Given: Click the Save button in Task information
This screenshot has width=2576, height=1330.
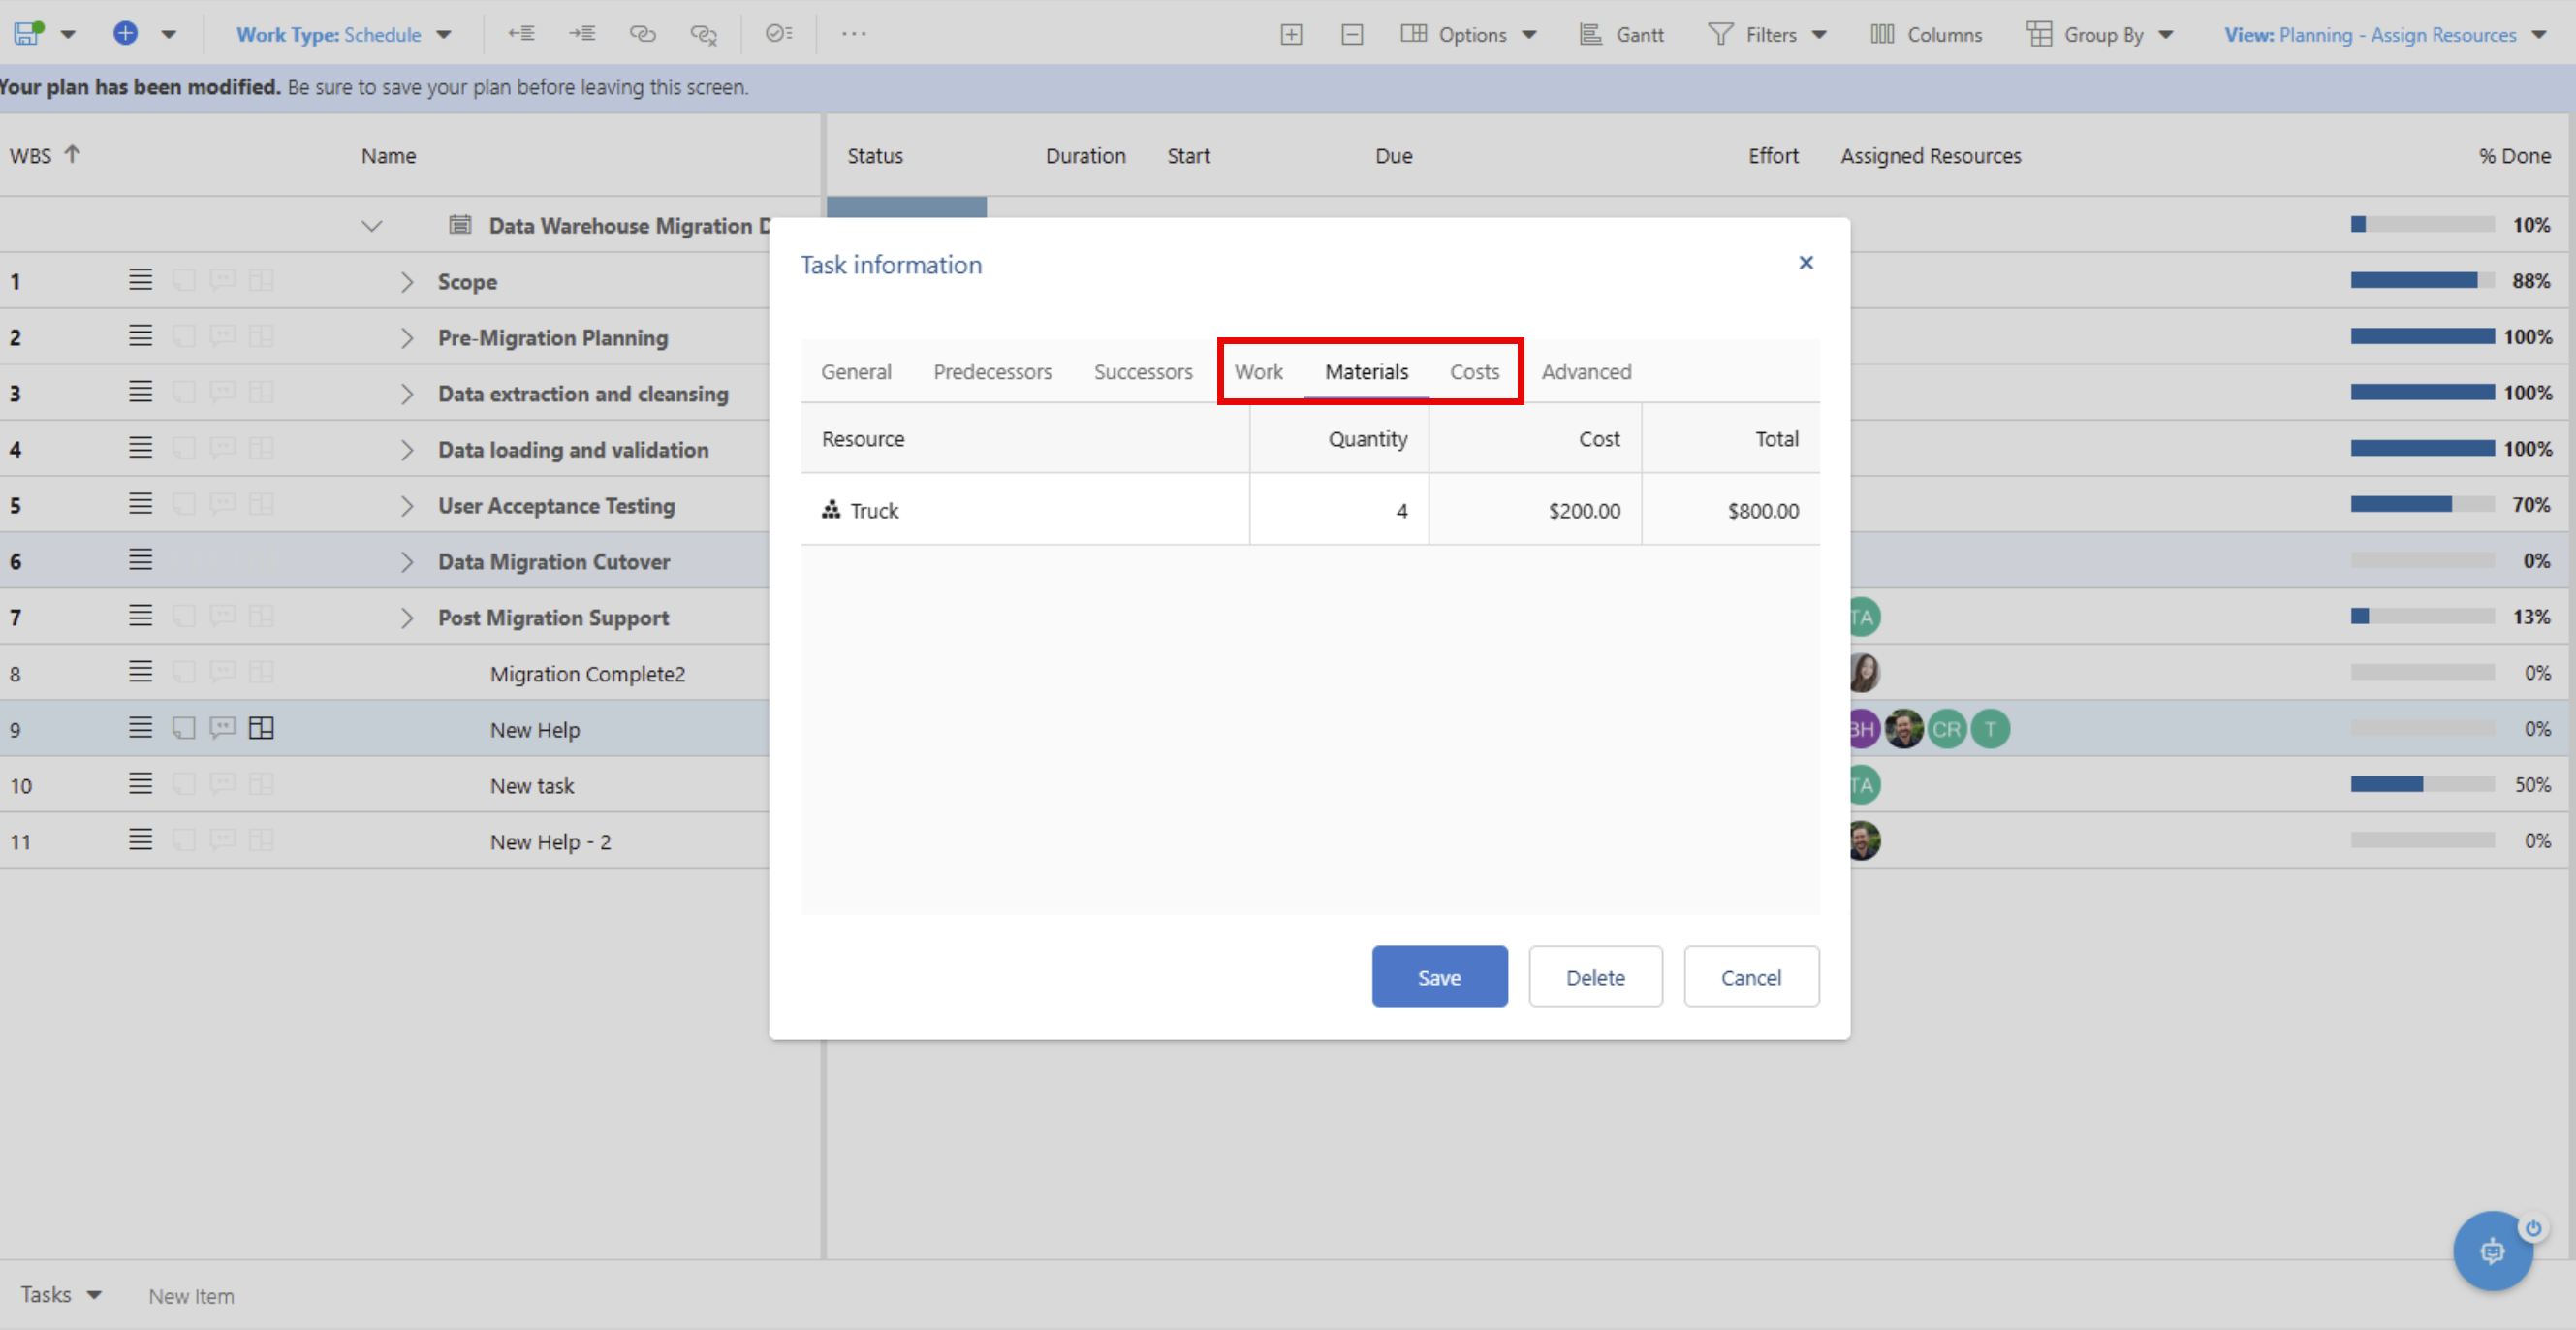Looking at the screenshot, I should click(1439, 977).
